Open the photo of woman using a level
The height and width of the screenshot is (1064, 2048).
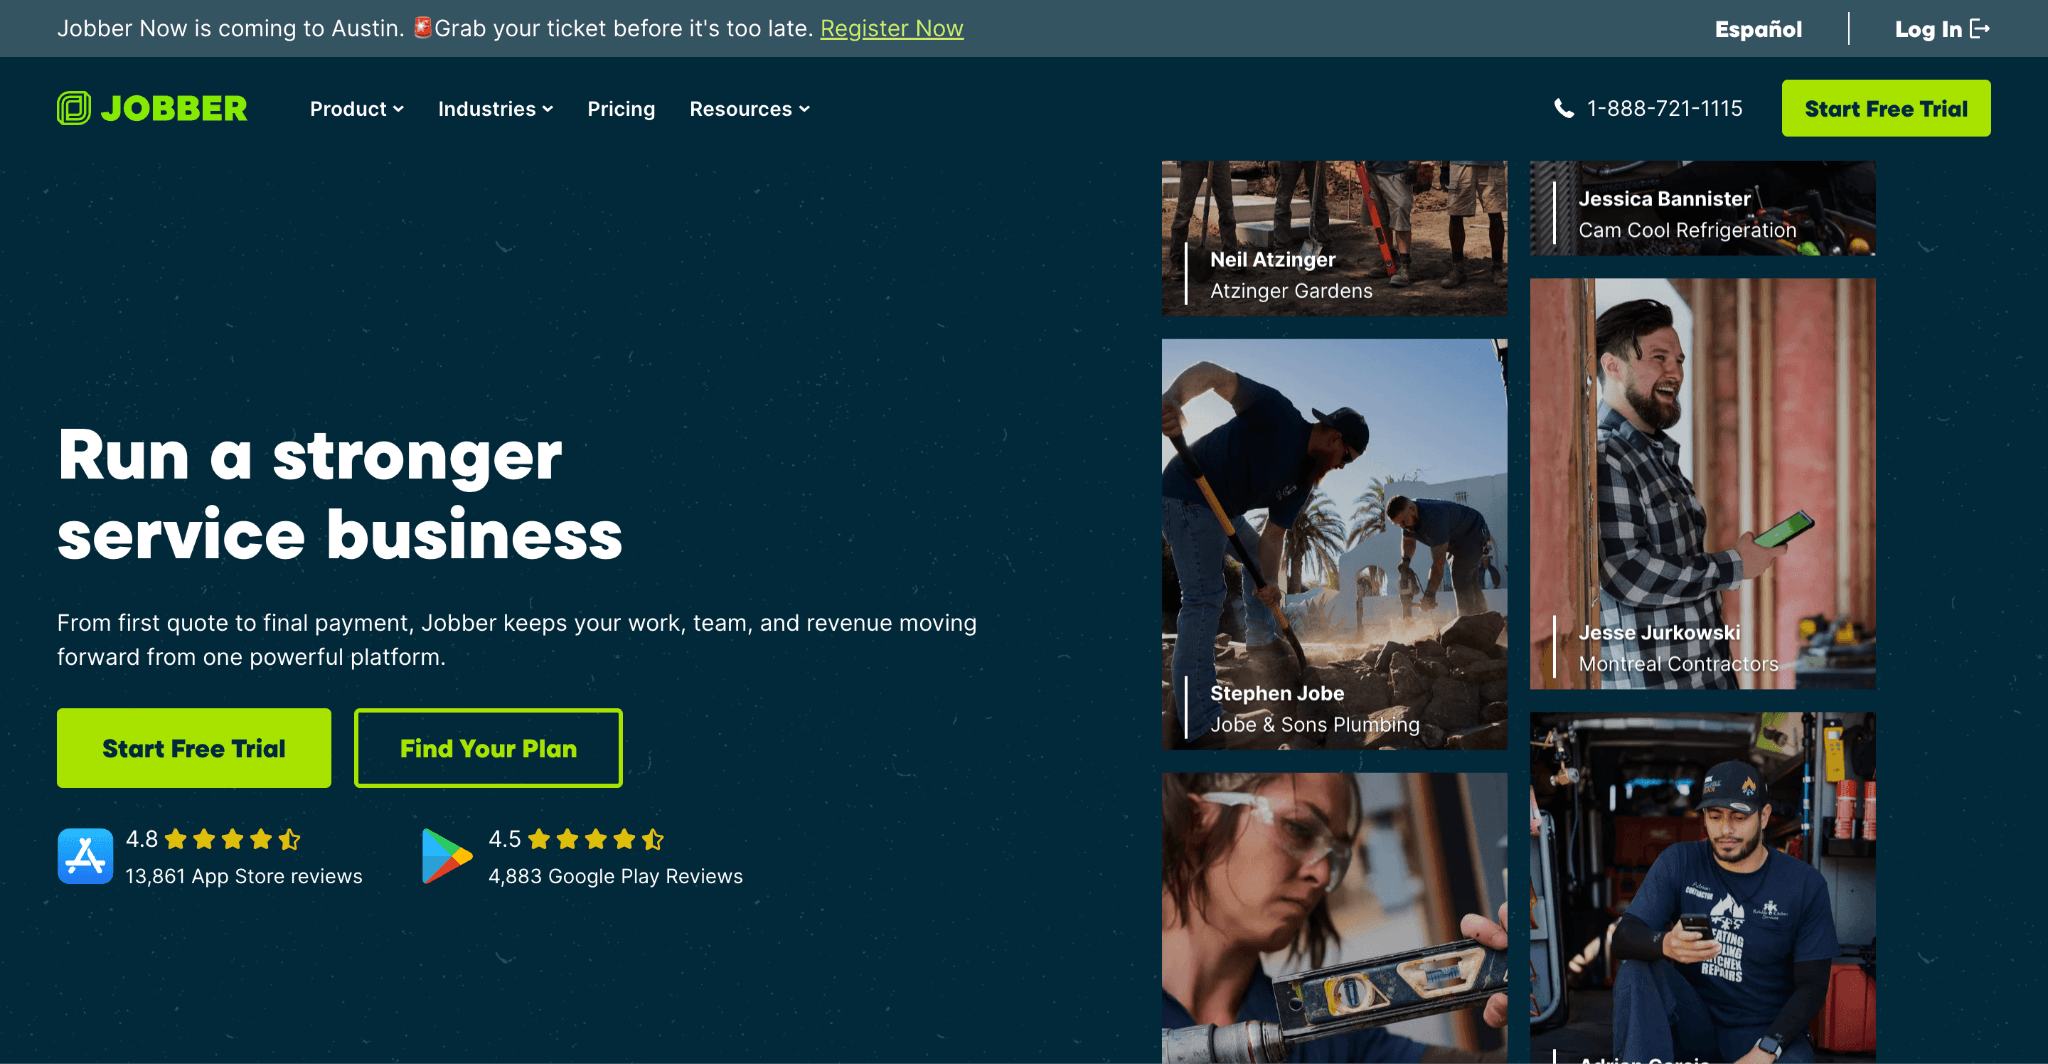[x=1334, y=918]
